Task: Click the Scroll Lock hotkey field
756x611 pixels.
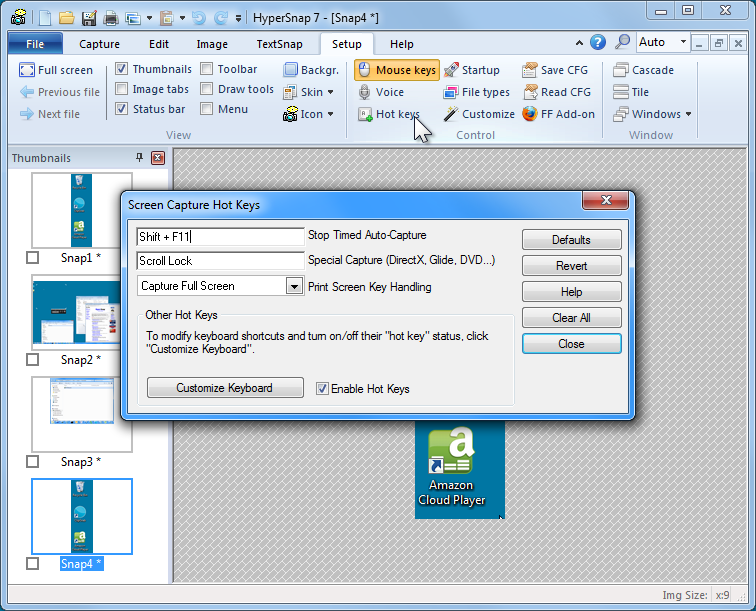Action: (220, 261)
